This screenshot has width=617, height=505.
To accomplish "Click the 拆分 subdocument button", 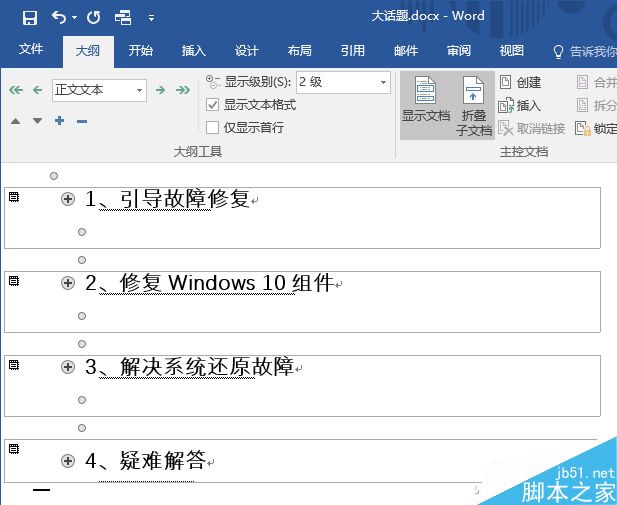I will coord(597,105).
